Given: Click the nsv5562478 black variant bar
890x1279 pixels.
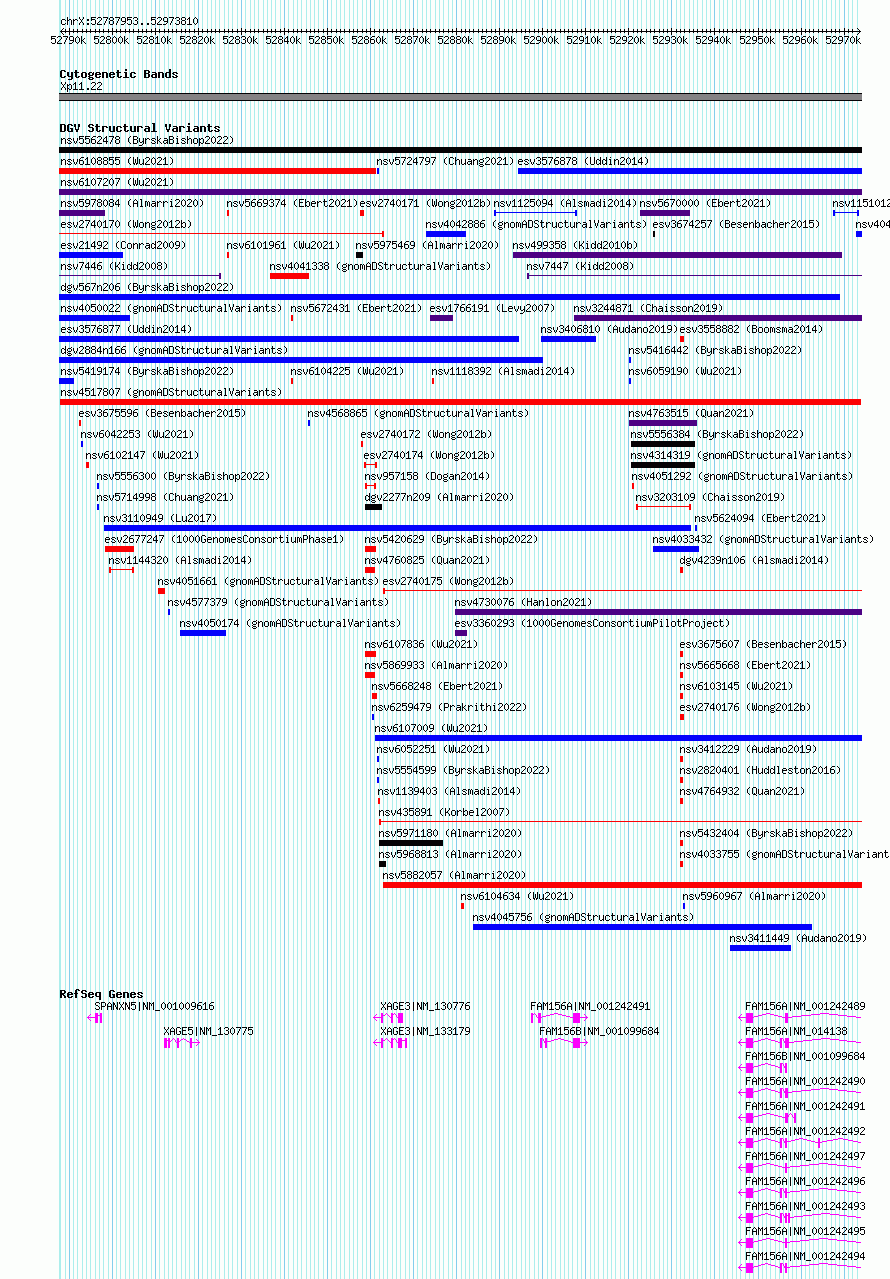Looking at the screenshot, I should coord(460,150).
